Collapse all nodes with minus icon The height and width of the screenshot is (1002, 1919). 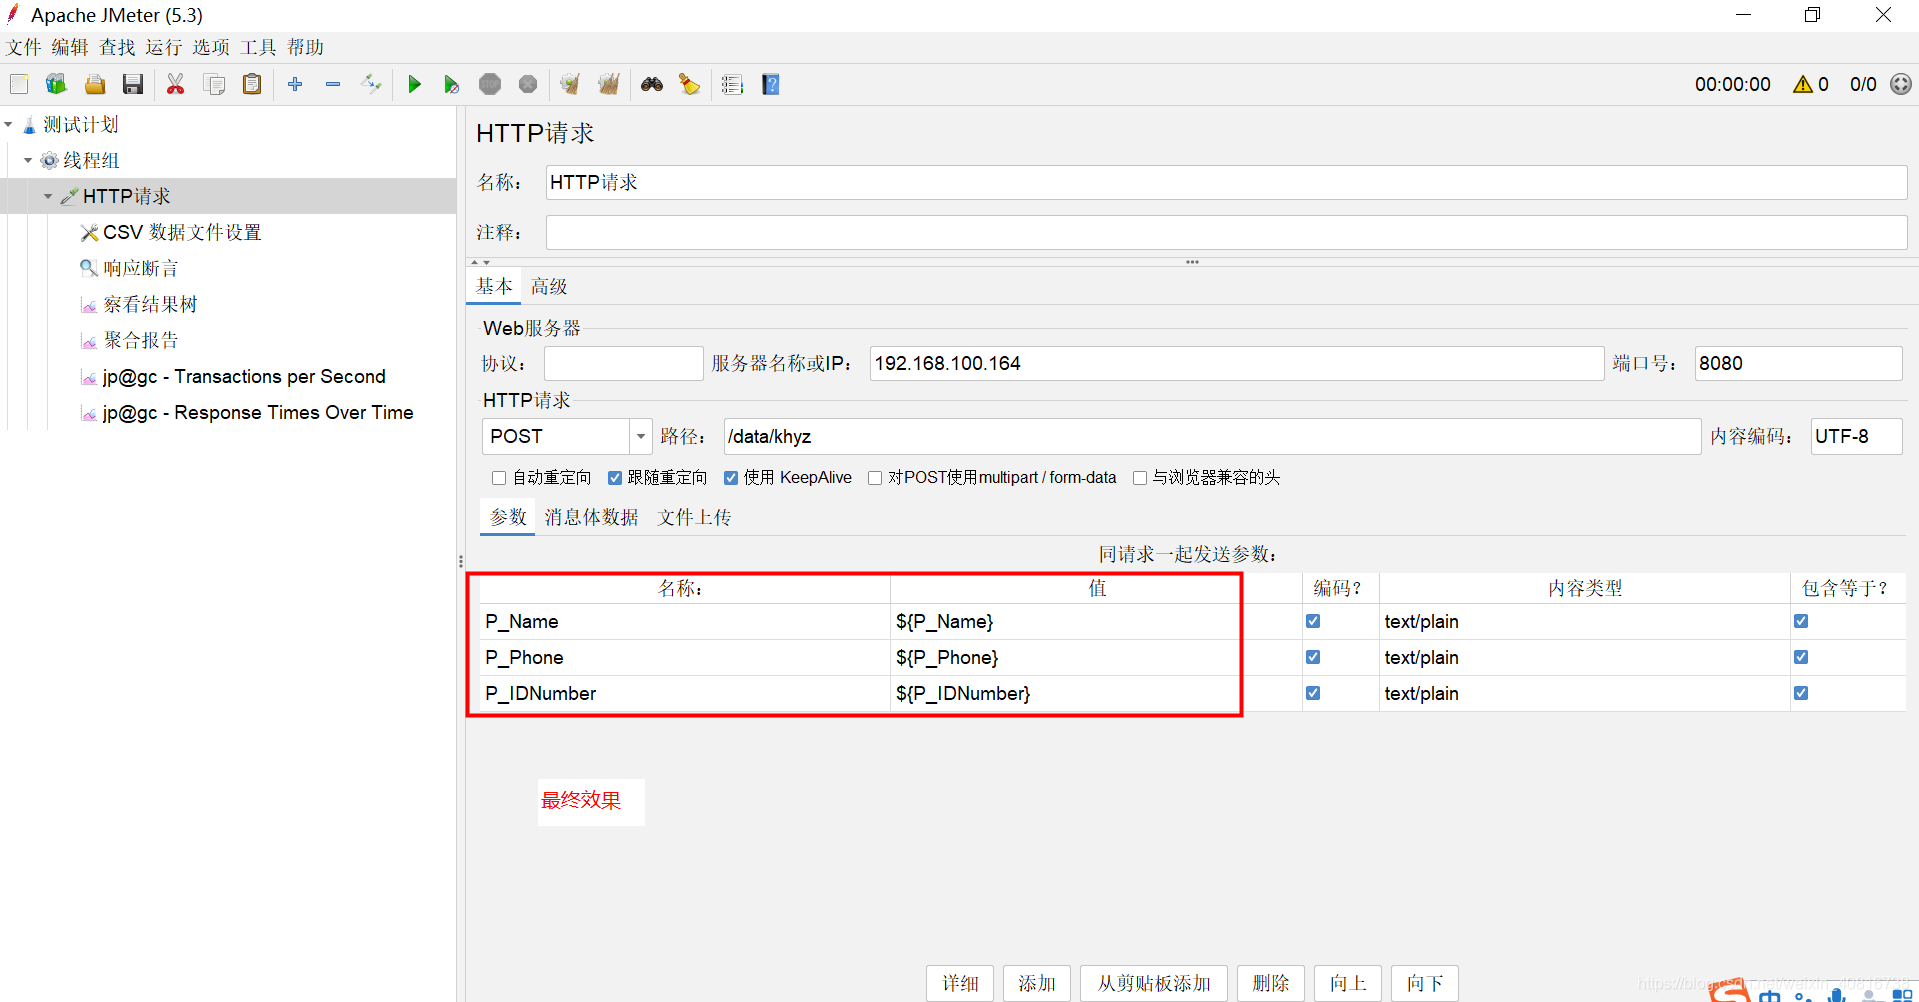point(333,85)
